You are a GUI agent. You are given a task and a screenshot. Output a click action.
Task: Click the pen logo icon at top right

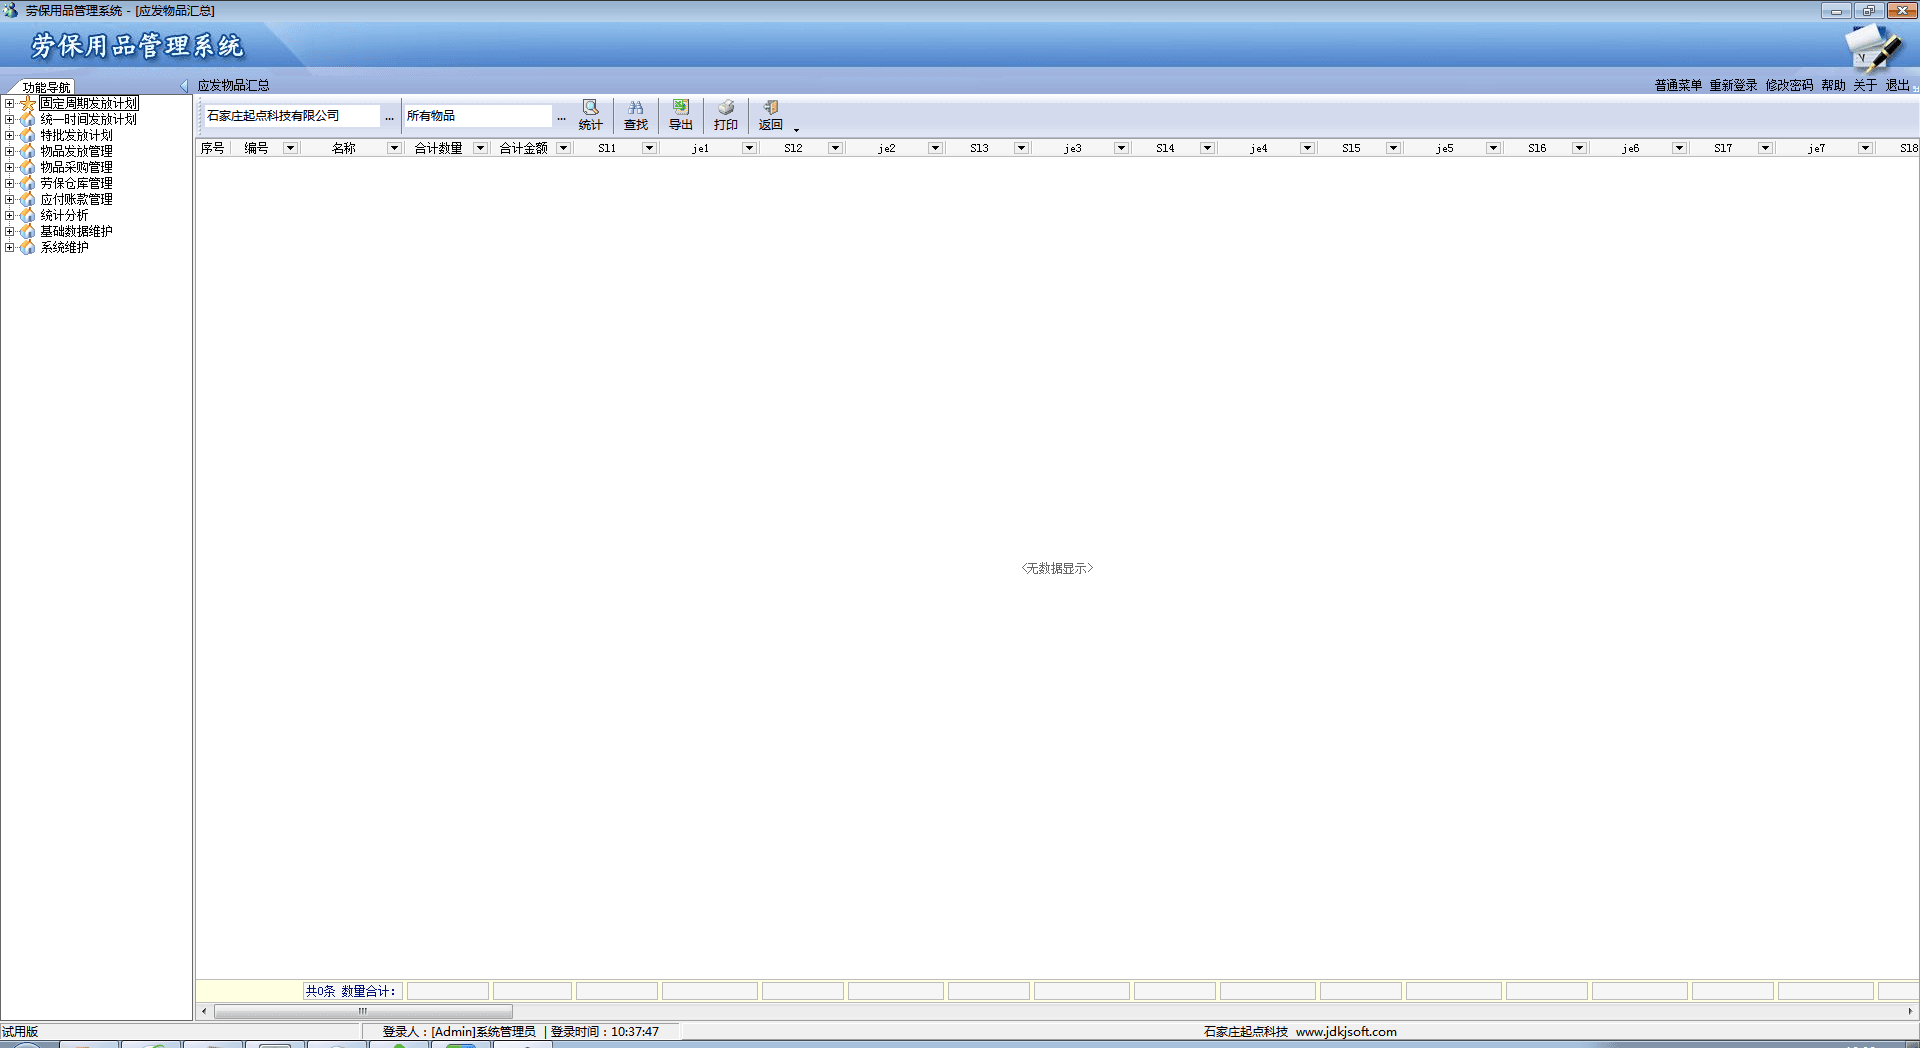point(1872,48)
